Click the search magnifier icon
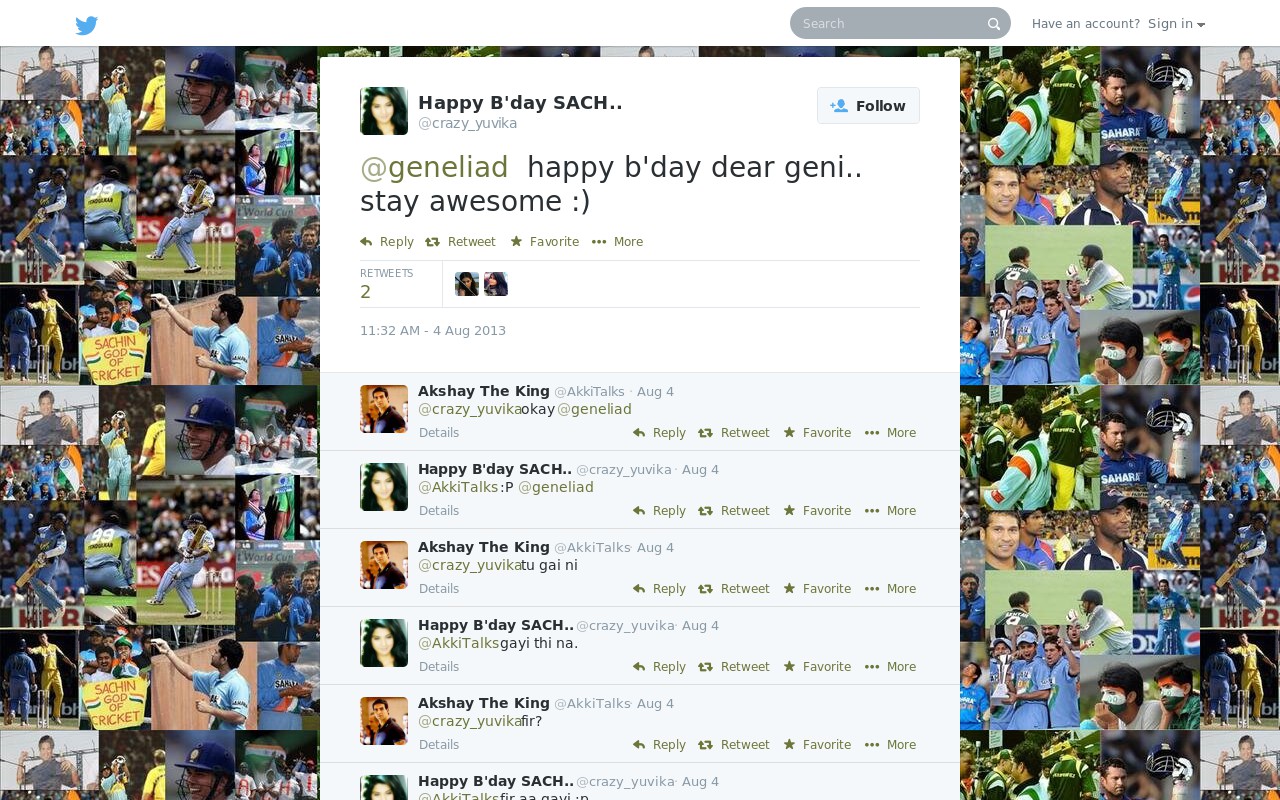1280x800 pixels. coord(993,24)
